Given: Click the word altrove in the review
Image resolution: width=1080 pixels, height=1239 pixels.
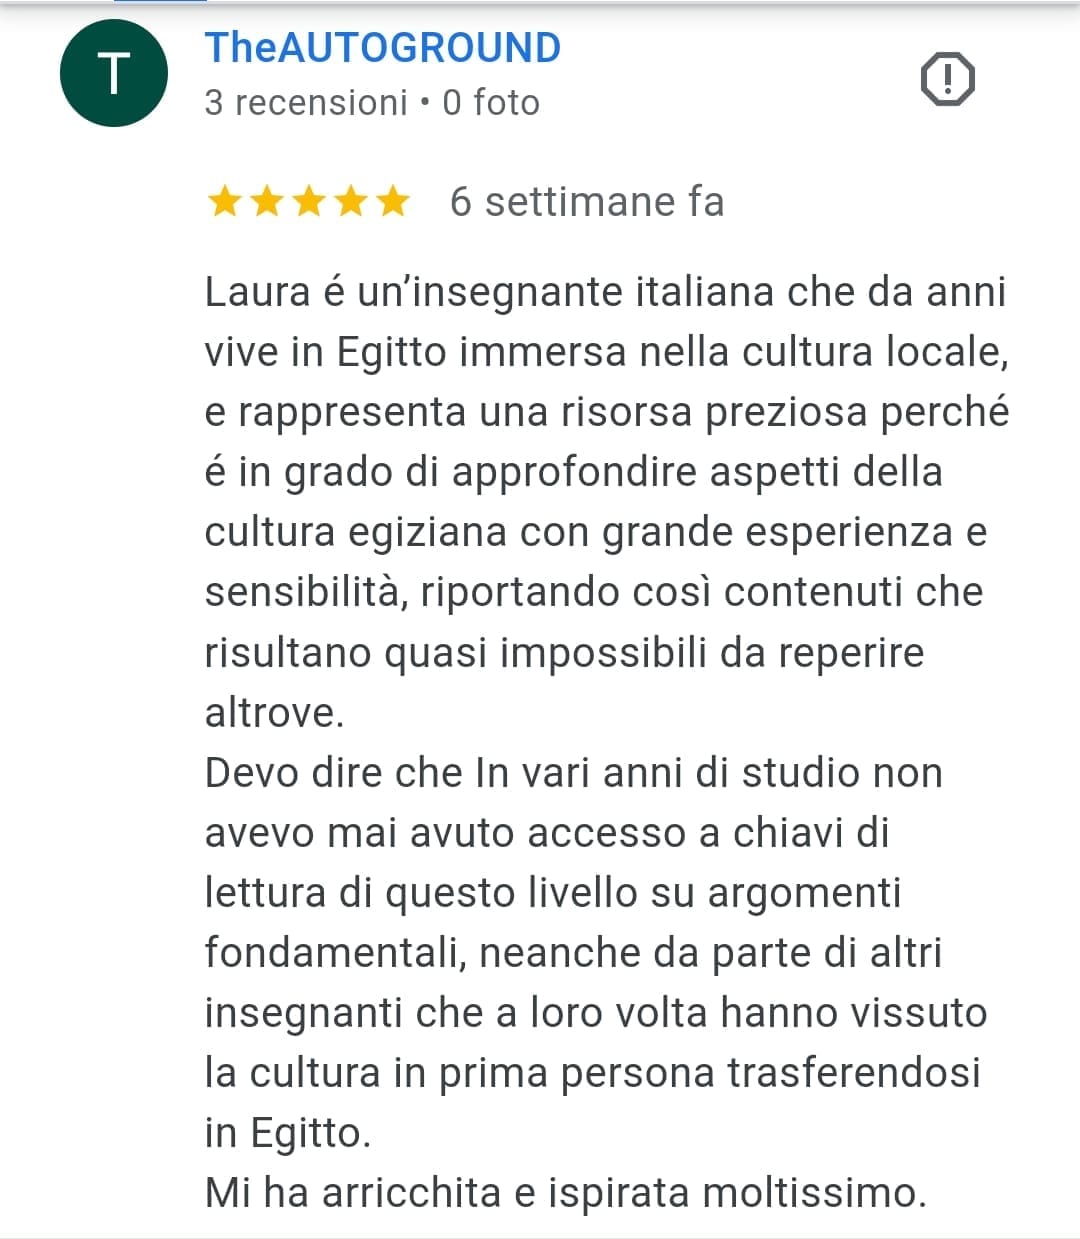Looking at the screenshot, I should [x=275, y=713].
